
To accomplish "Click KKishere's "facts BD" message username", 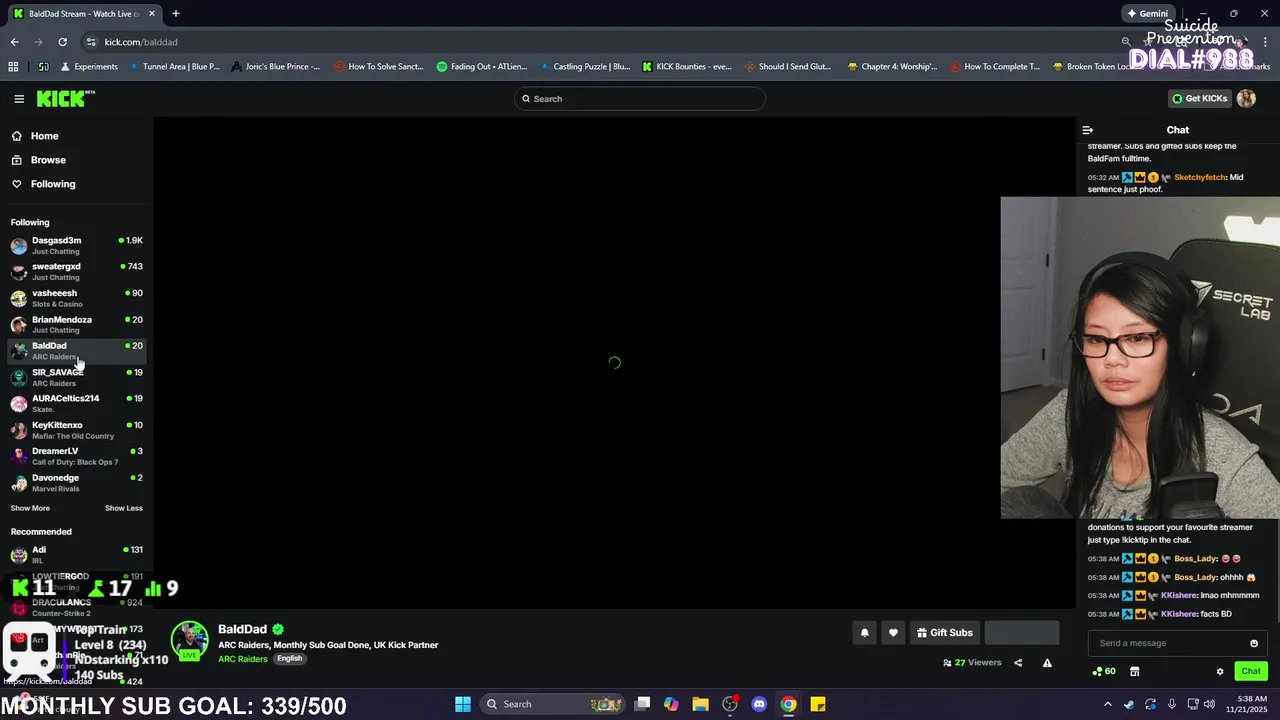I will [1179, 615].
